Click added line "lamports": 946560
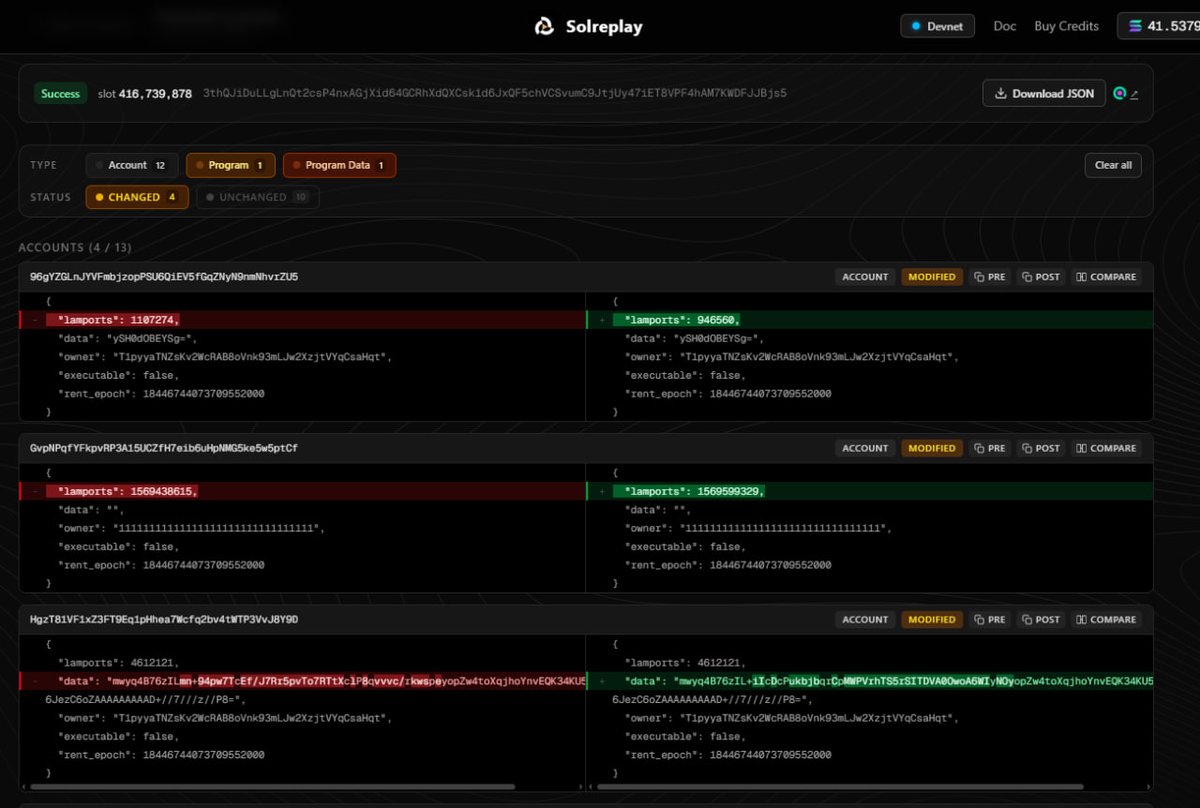Screen dimensions: 1200x808 tap(870, 320)
